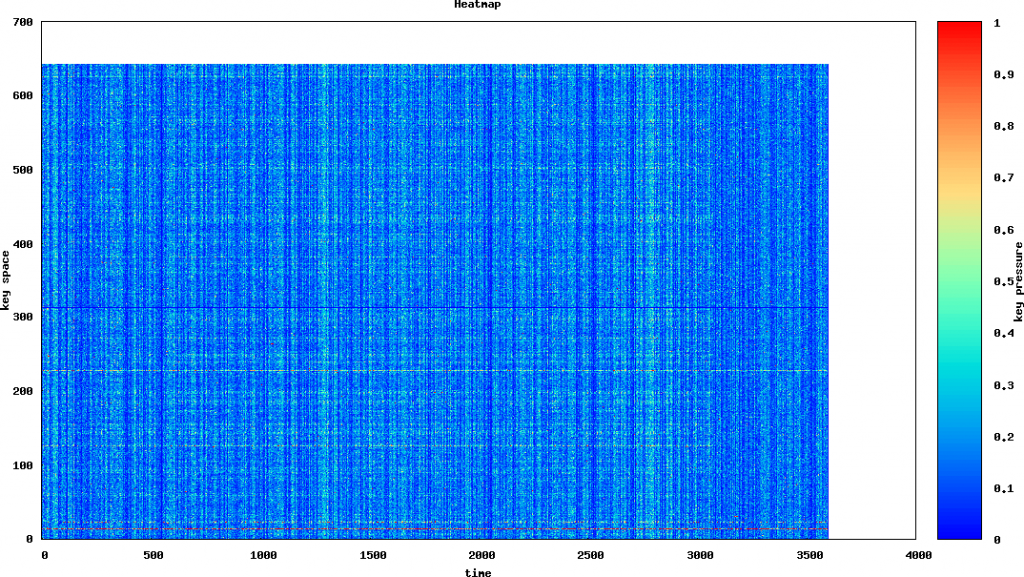
Task: Click x-axis tick label '500'
Action: tap(153, 555)
